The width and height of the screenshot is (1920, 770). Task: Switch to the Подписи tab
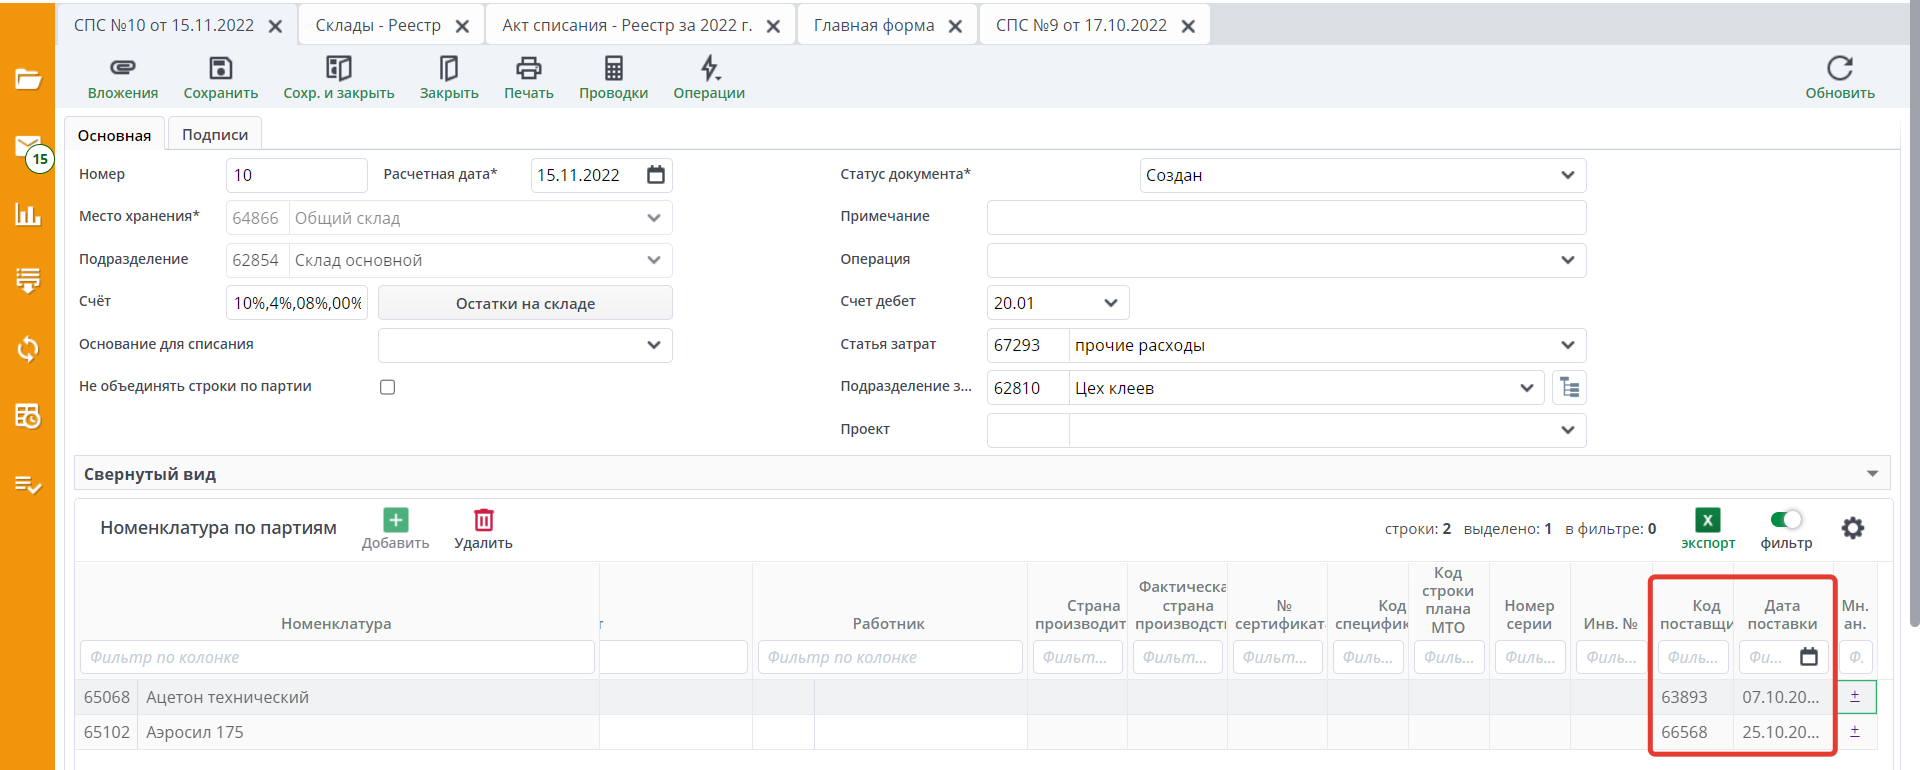pyautogui.click(x=215, y=135)
